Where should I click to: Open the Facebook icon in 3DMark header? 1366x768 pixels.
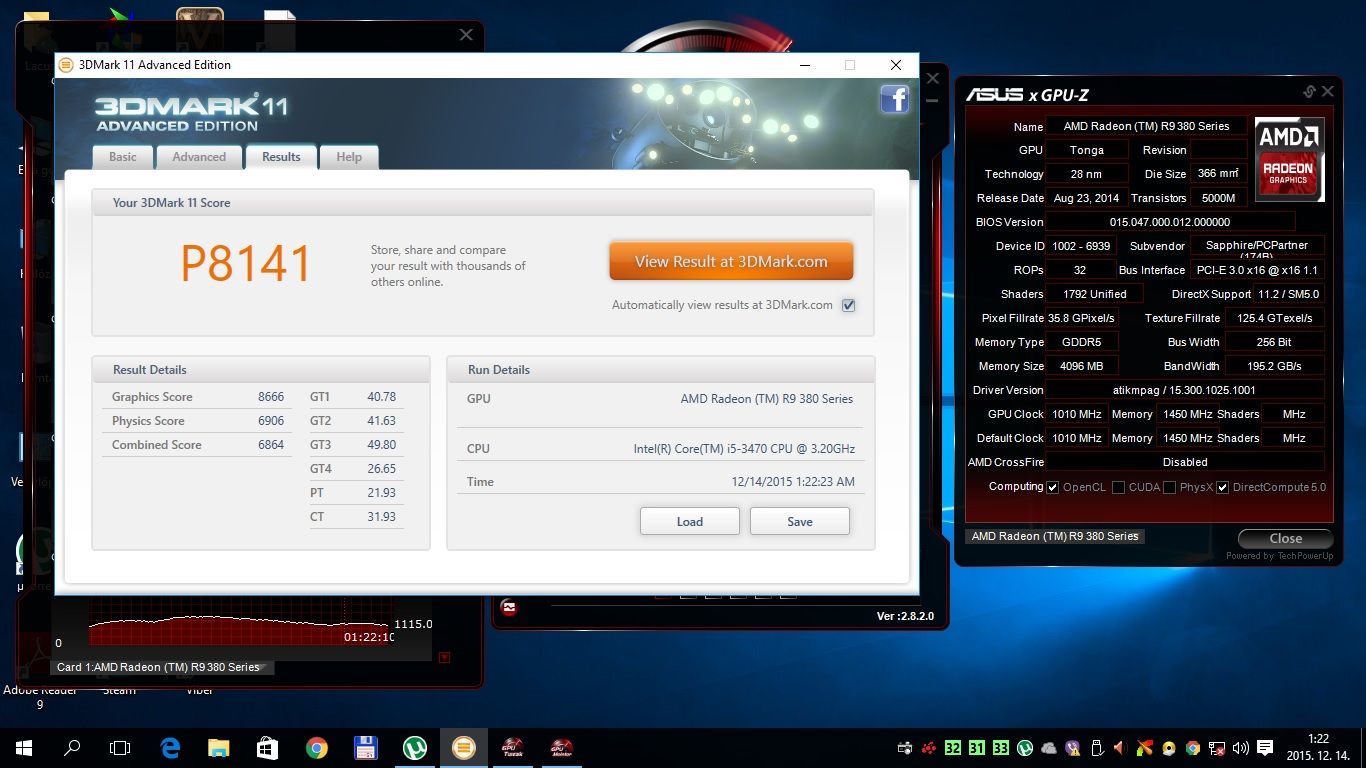(894, 99)
